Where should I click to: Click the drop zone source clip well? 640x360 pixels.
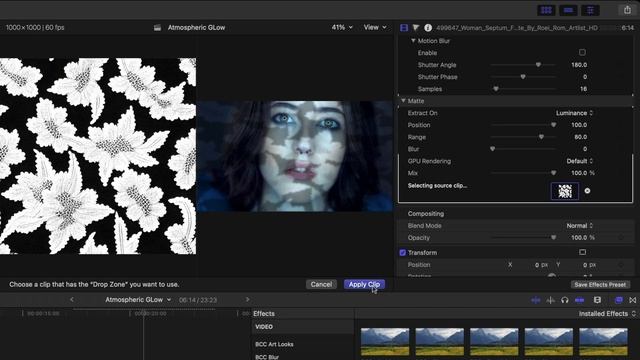coord(565,191)
